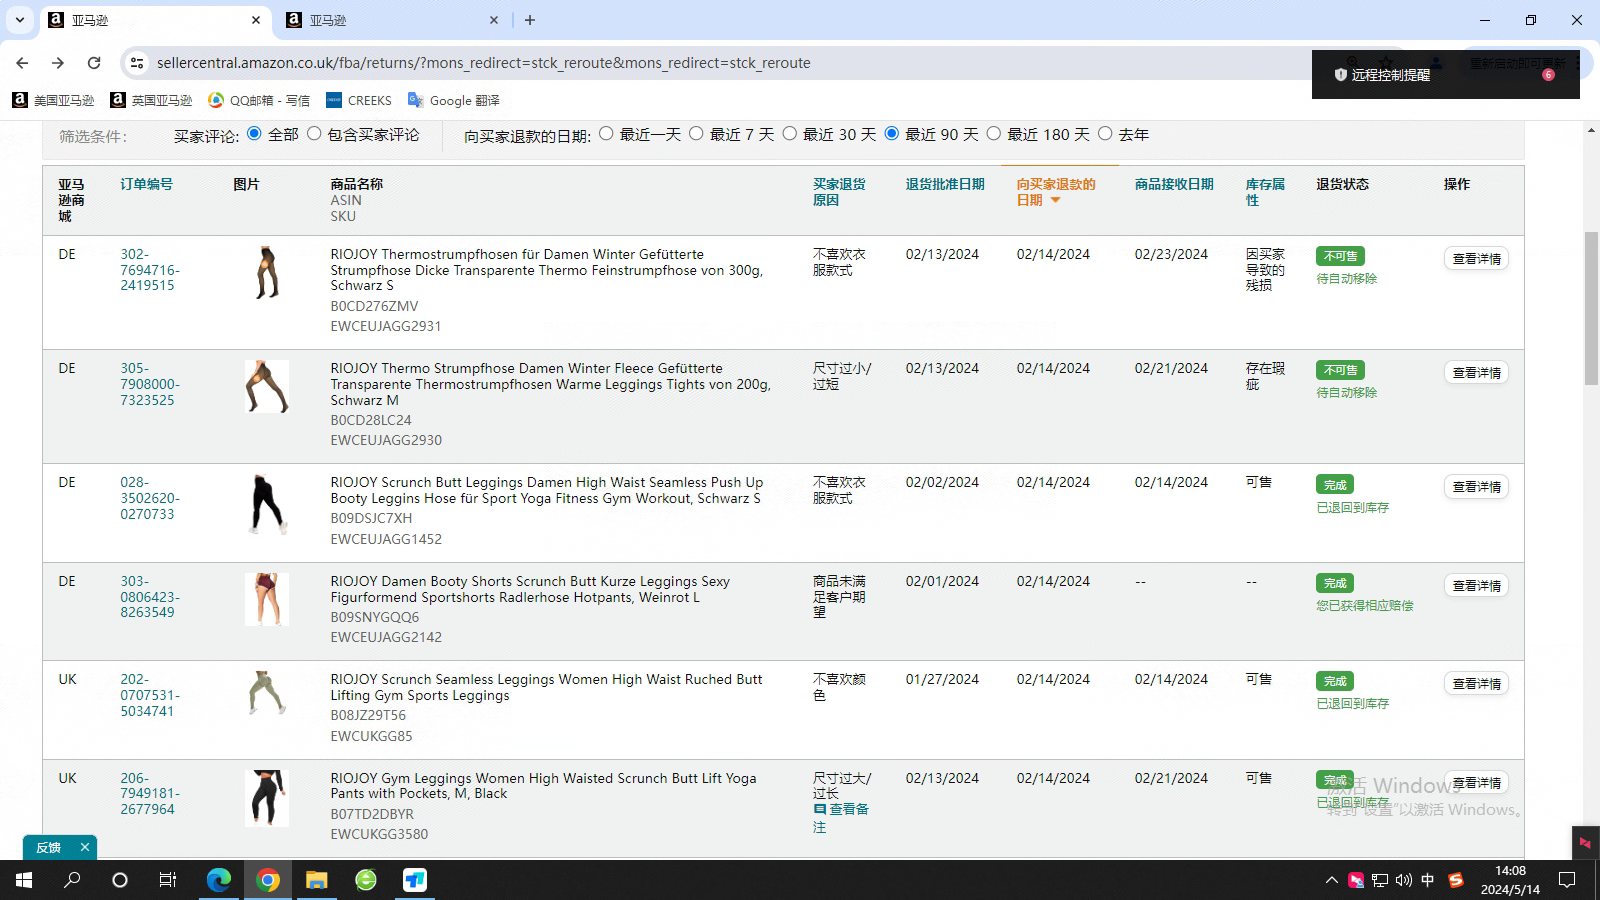The image size is (1600, 900).
Task: Open File Explorer from taskbar
Action: (x=317, y=880)
